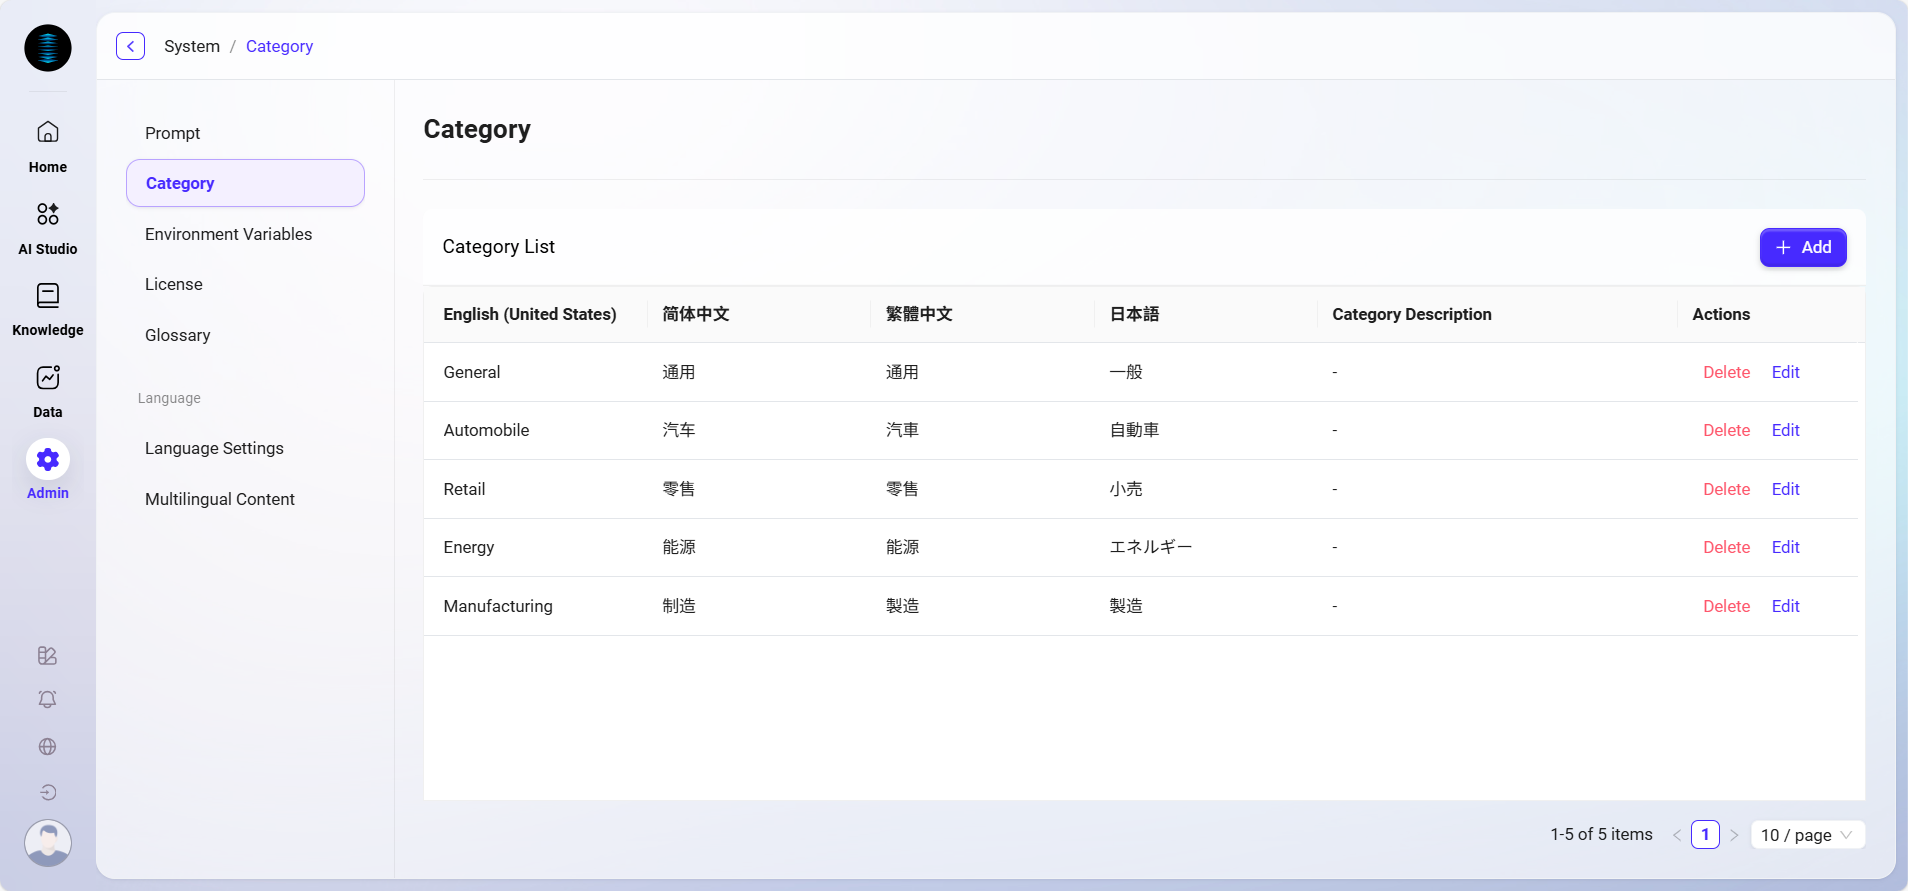Open Environment Variables menu item
Image resolution: width=1908 pixels, height=891 pixels.
228,234
